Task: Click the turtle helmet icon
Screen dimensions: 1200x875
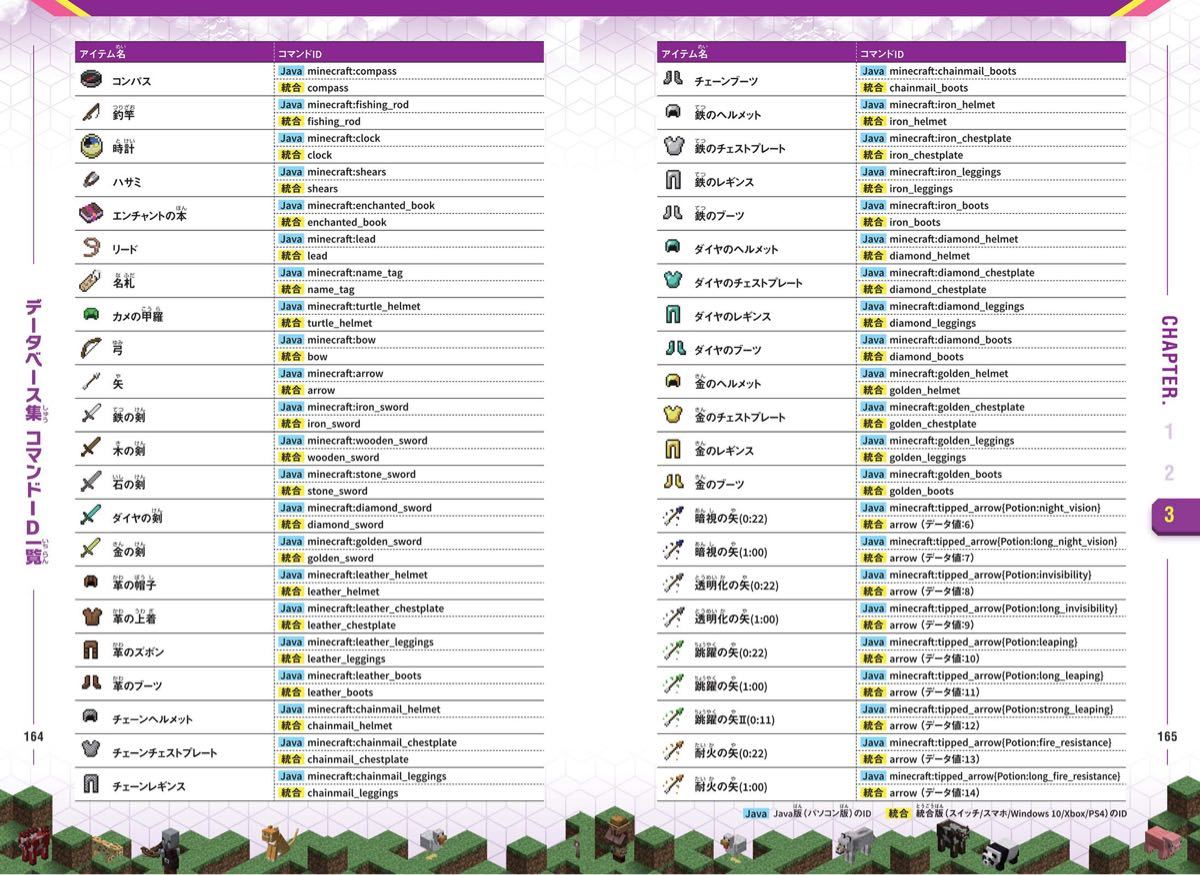Action: pyautogui.click(x=91, y=315)
